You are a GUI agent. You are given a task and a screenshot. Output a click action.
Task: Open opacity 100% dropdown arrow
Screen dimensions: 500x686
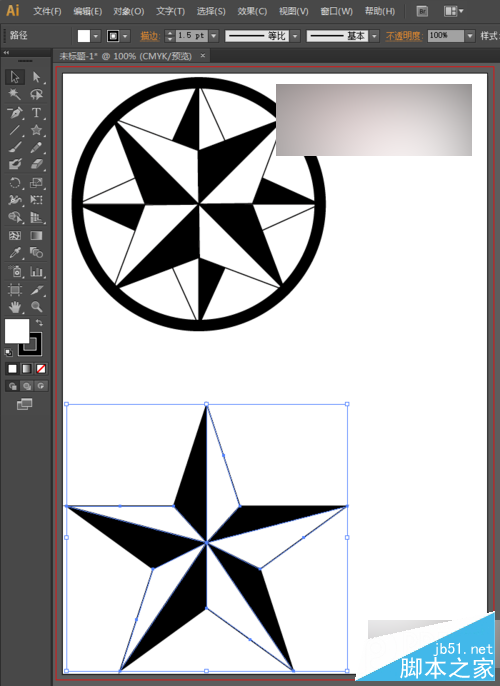(x=470, y=36)
